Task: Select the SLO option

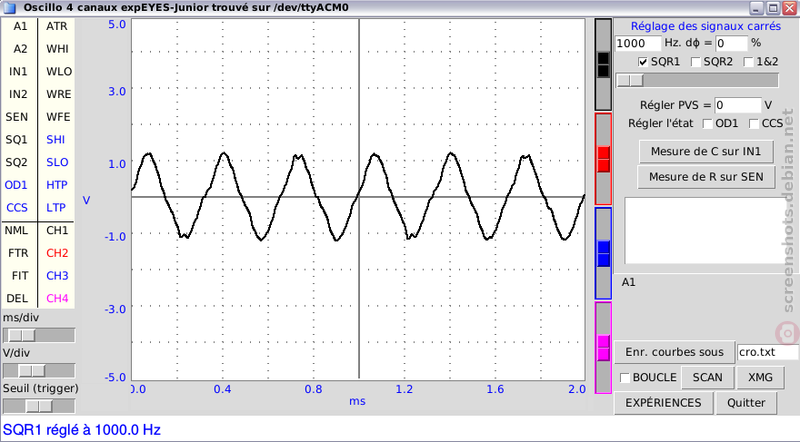Action: click(x=57, y=162)
